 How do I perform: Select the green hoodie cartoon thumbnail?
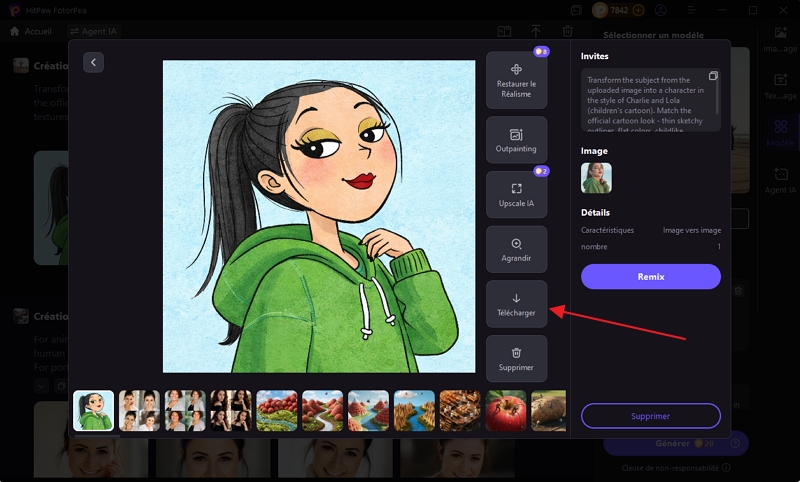click(x=93, y=411)
